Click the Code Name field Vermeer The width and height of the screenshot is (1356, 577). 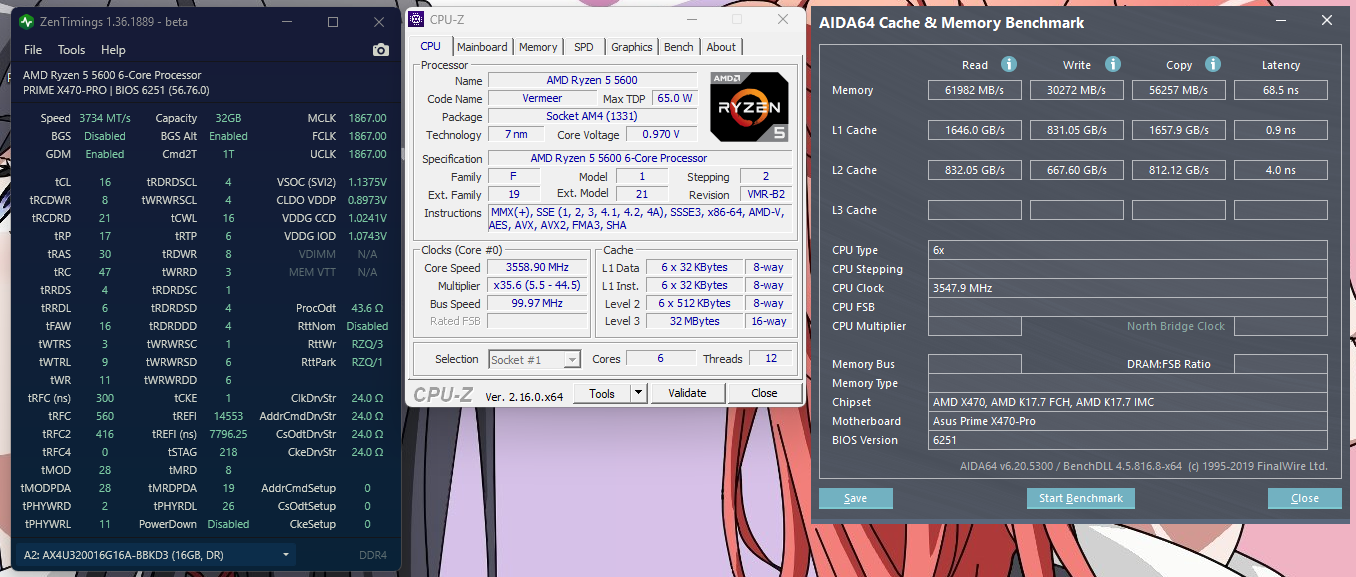click(x=542, y=99)
